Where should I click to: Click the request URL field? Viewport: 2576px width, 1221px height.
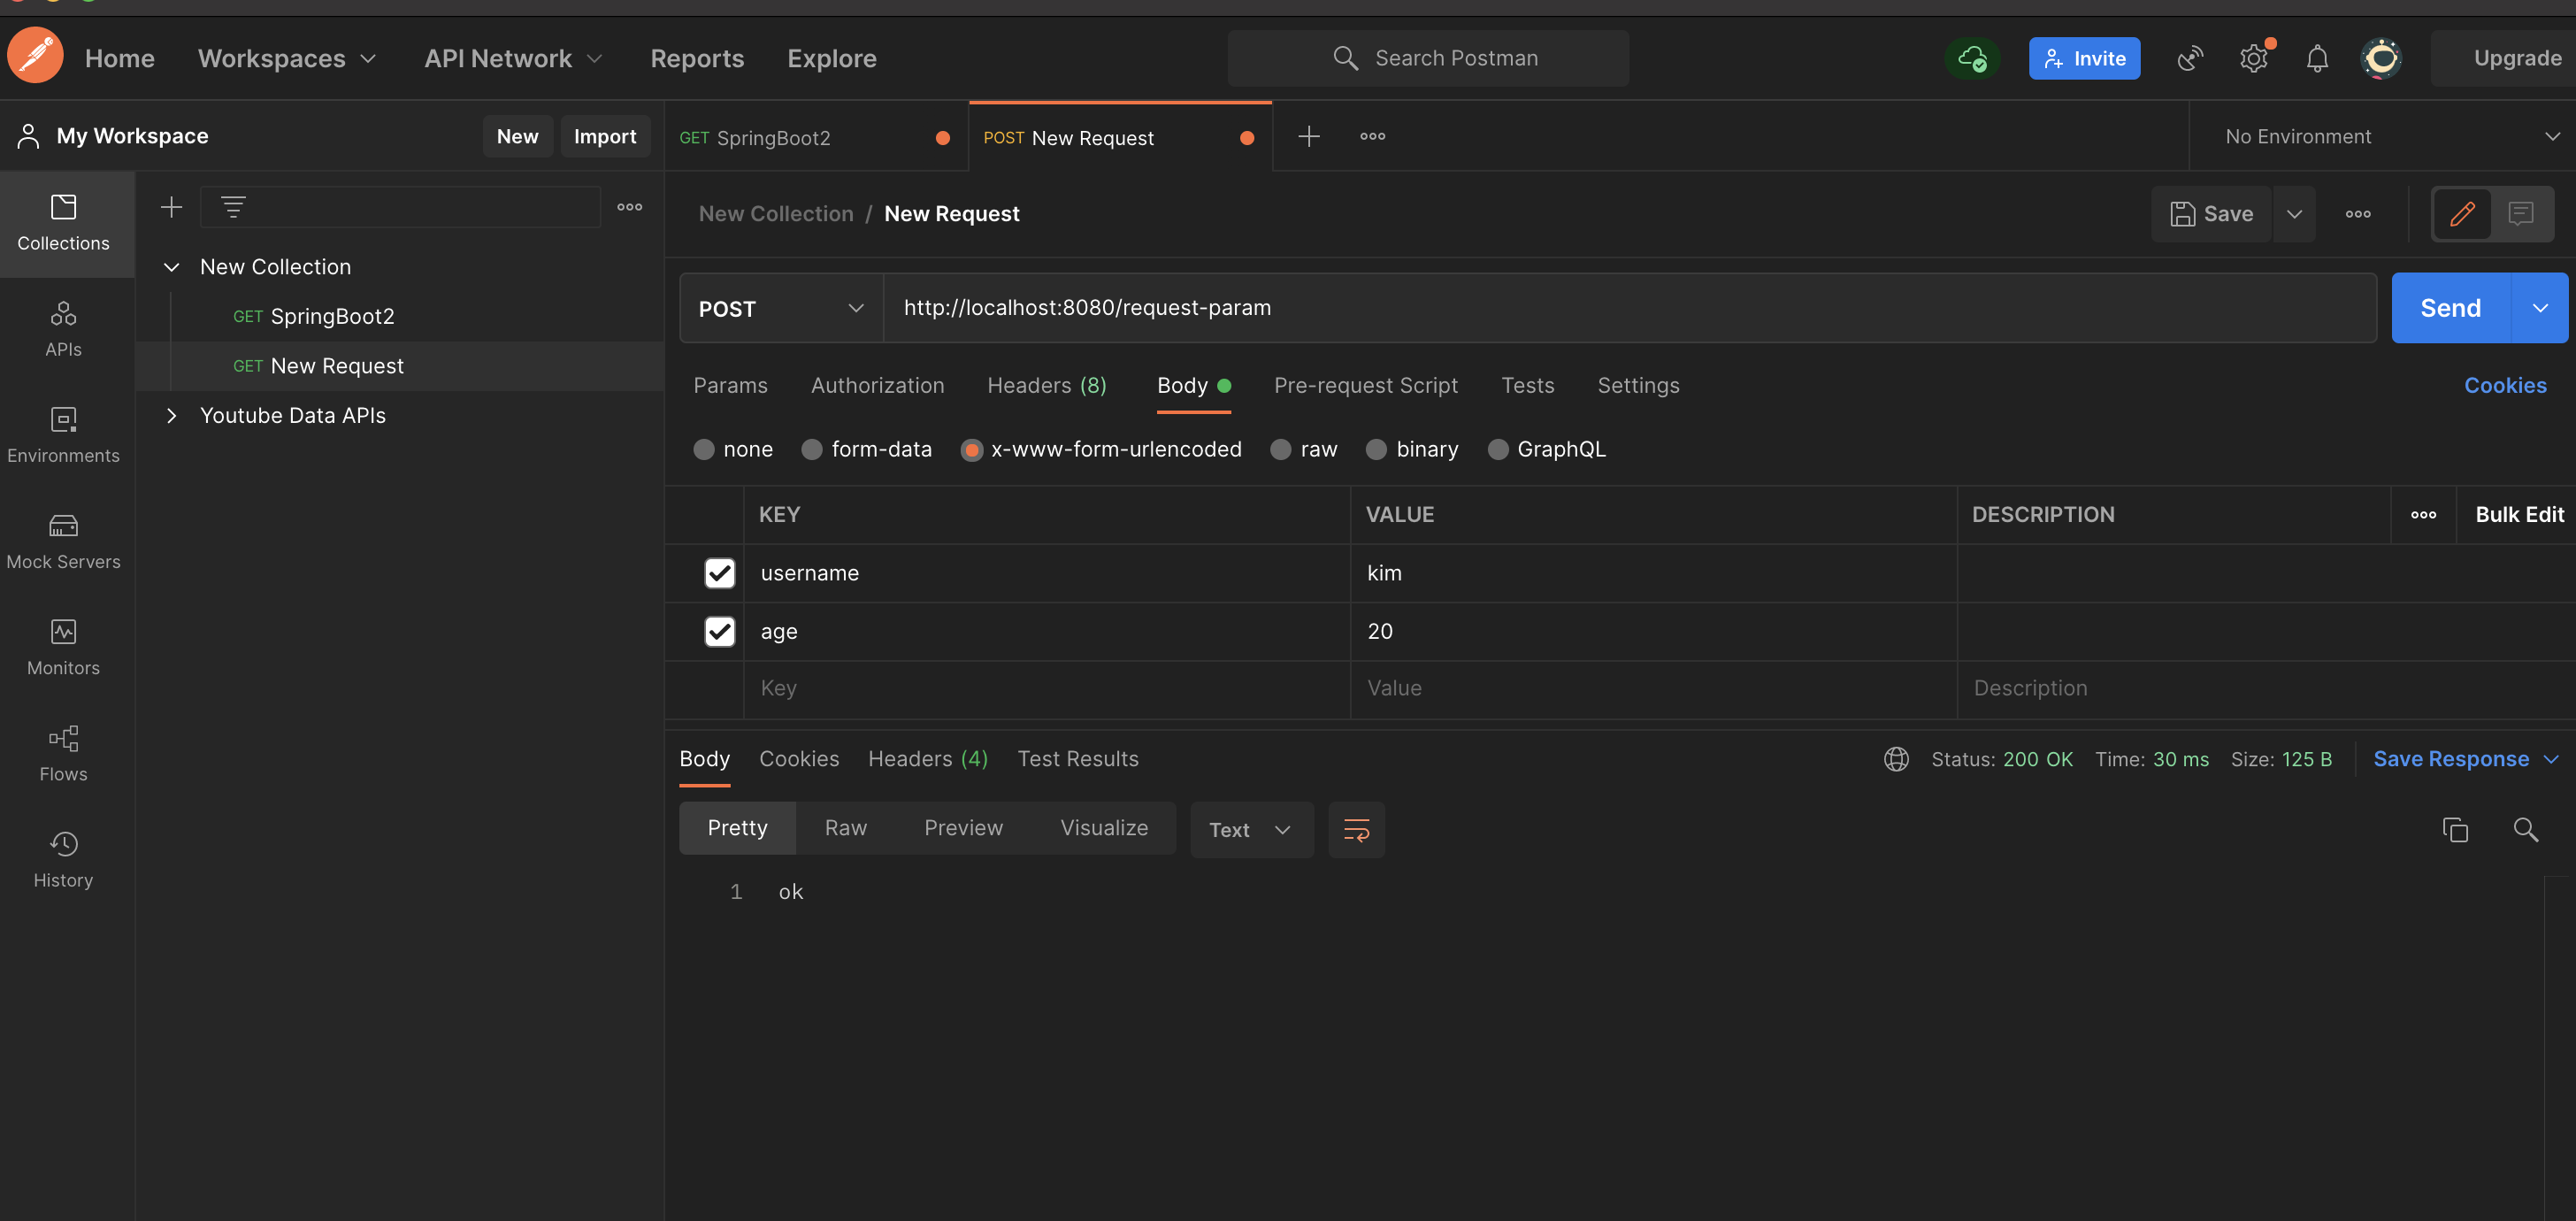(1629, 308)
